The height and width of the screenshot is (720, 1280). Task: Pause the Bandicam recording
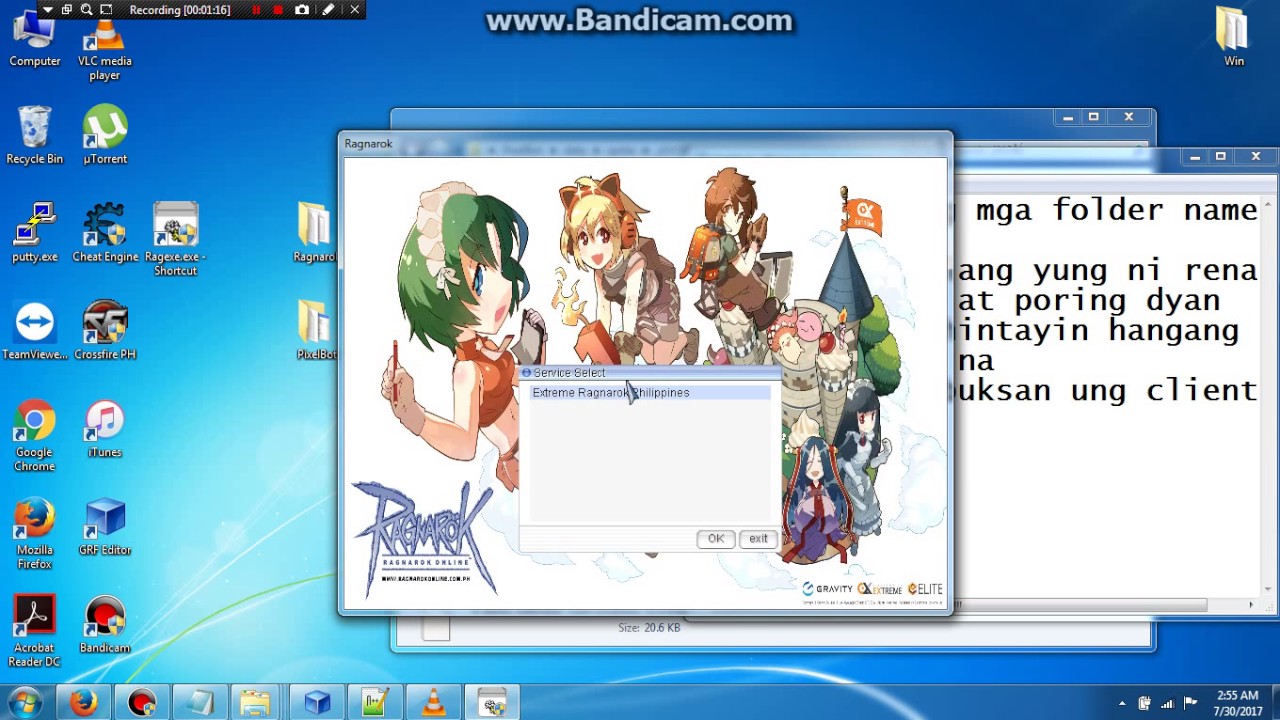(256, 10)
